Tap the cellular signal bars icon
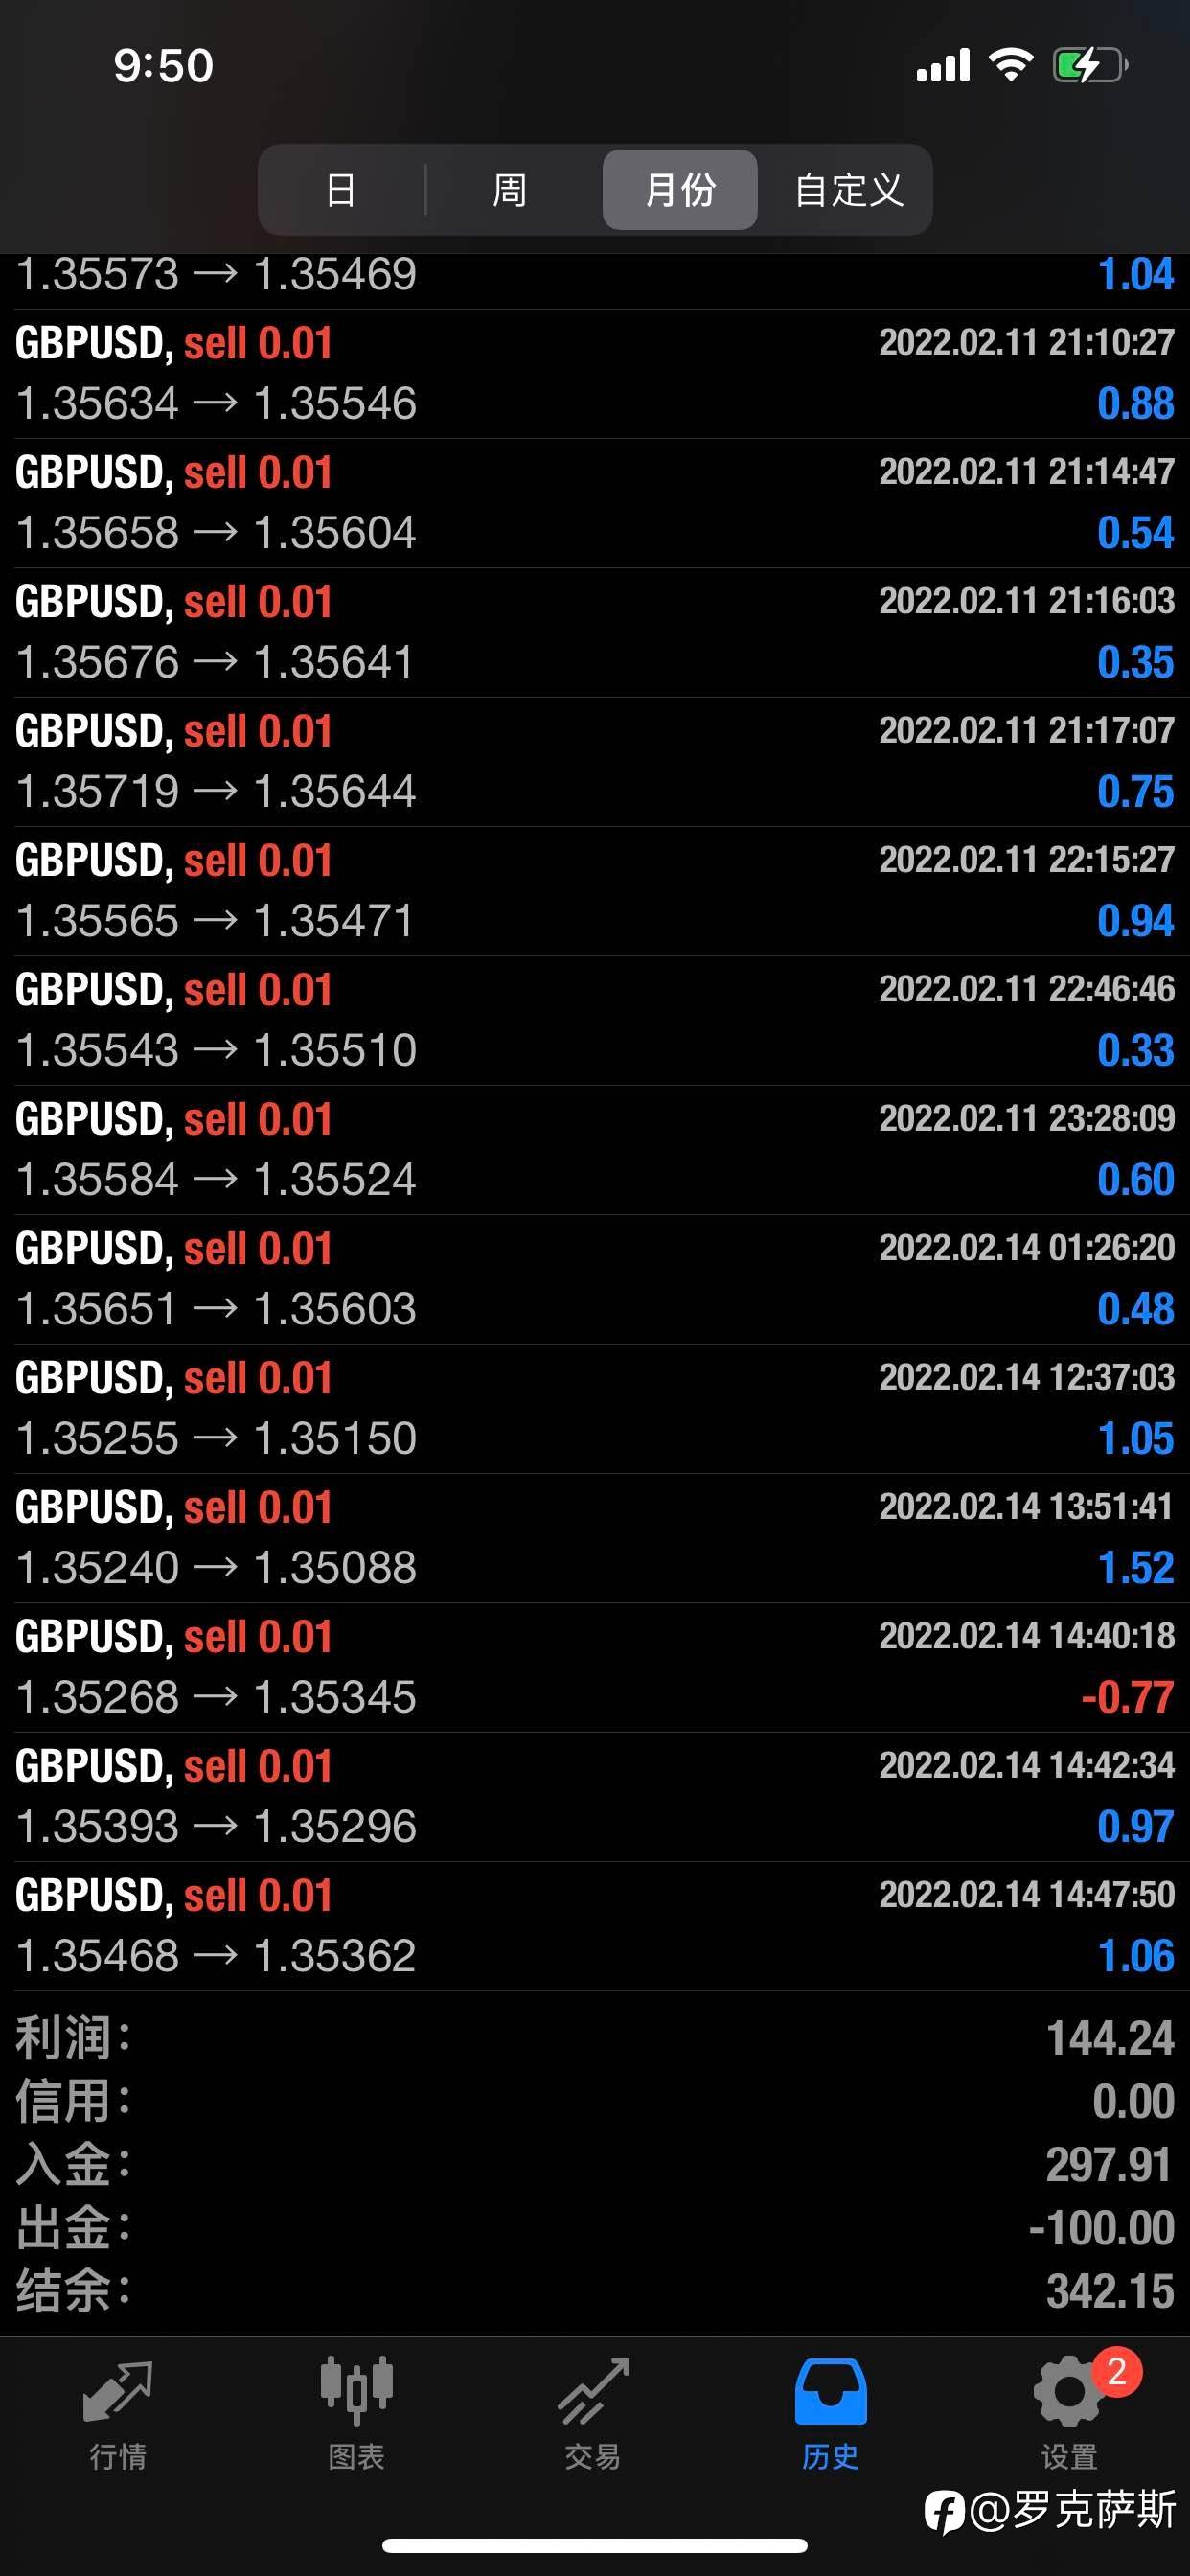The height and width of the screenshot is (2576, 1190). 943,65
